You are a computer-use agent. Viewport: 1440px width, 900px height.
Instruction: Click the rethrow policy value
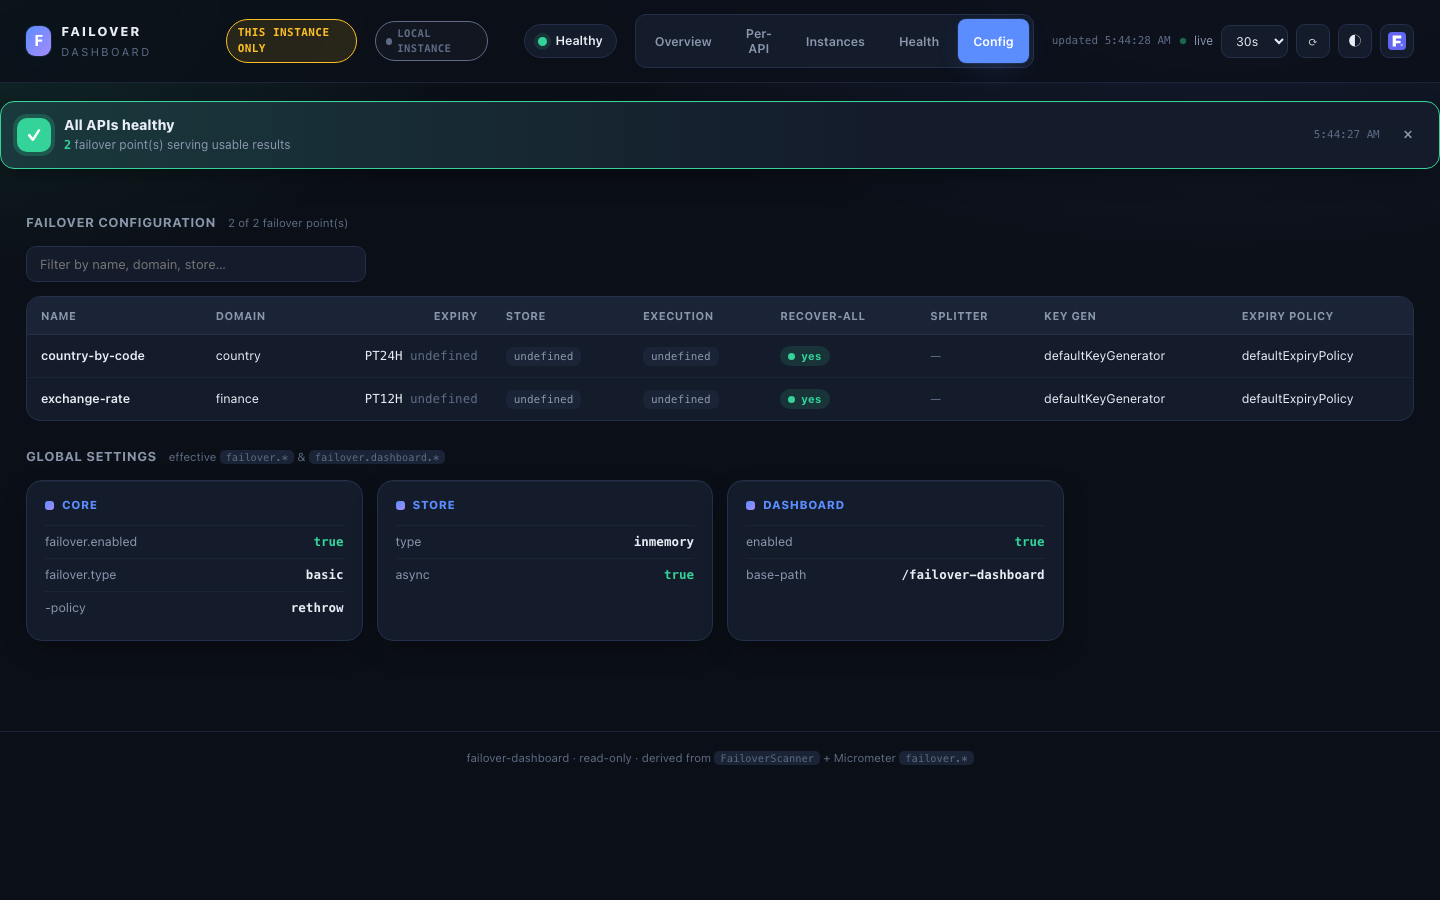[x=317, y=608]
